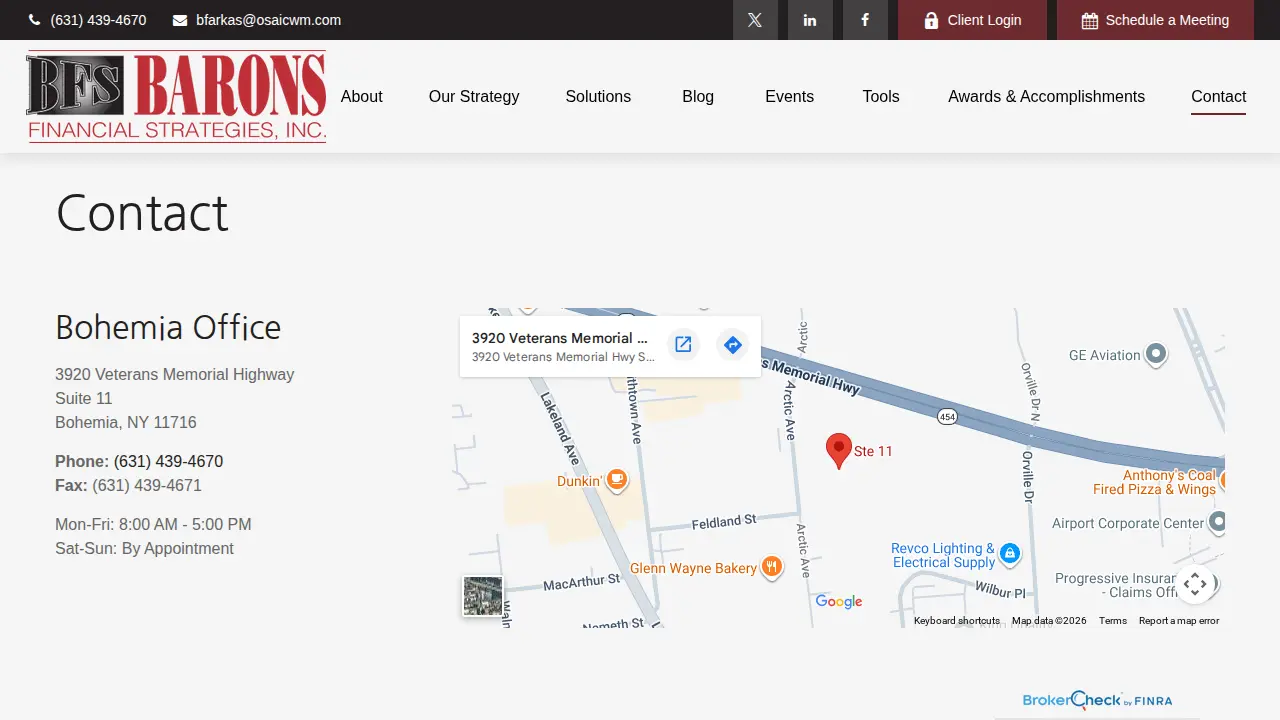
Task: Click the Bohemia Office heading
Action: click(168, 327)
